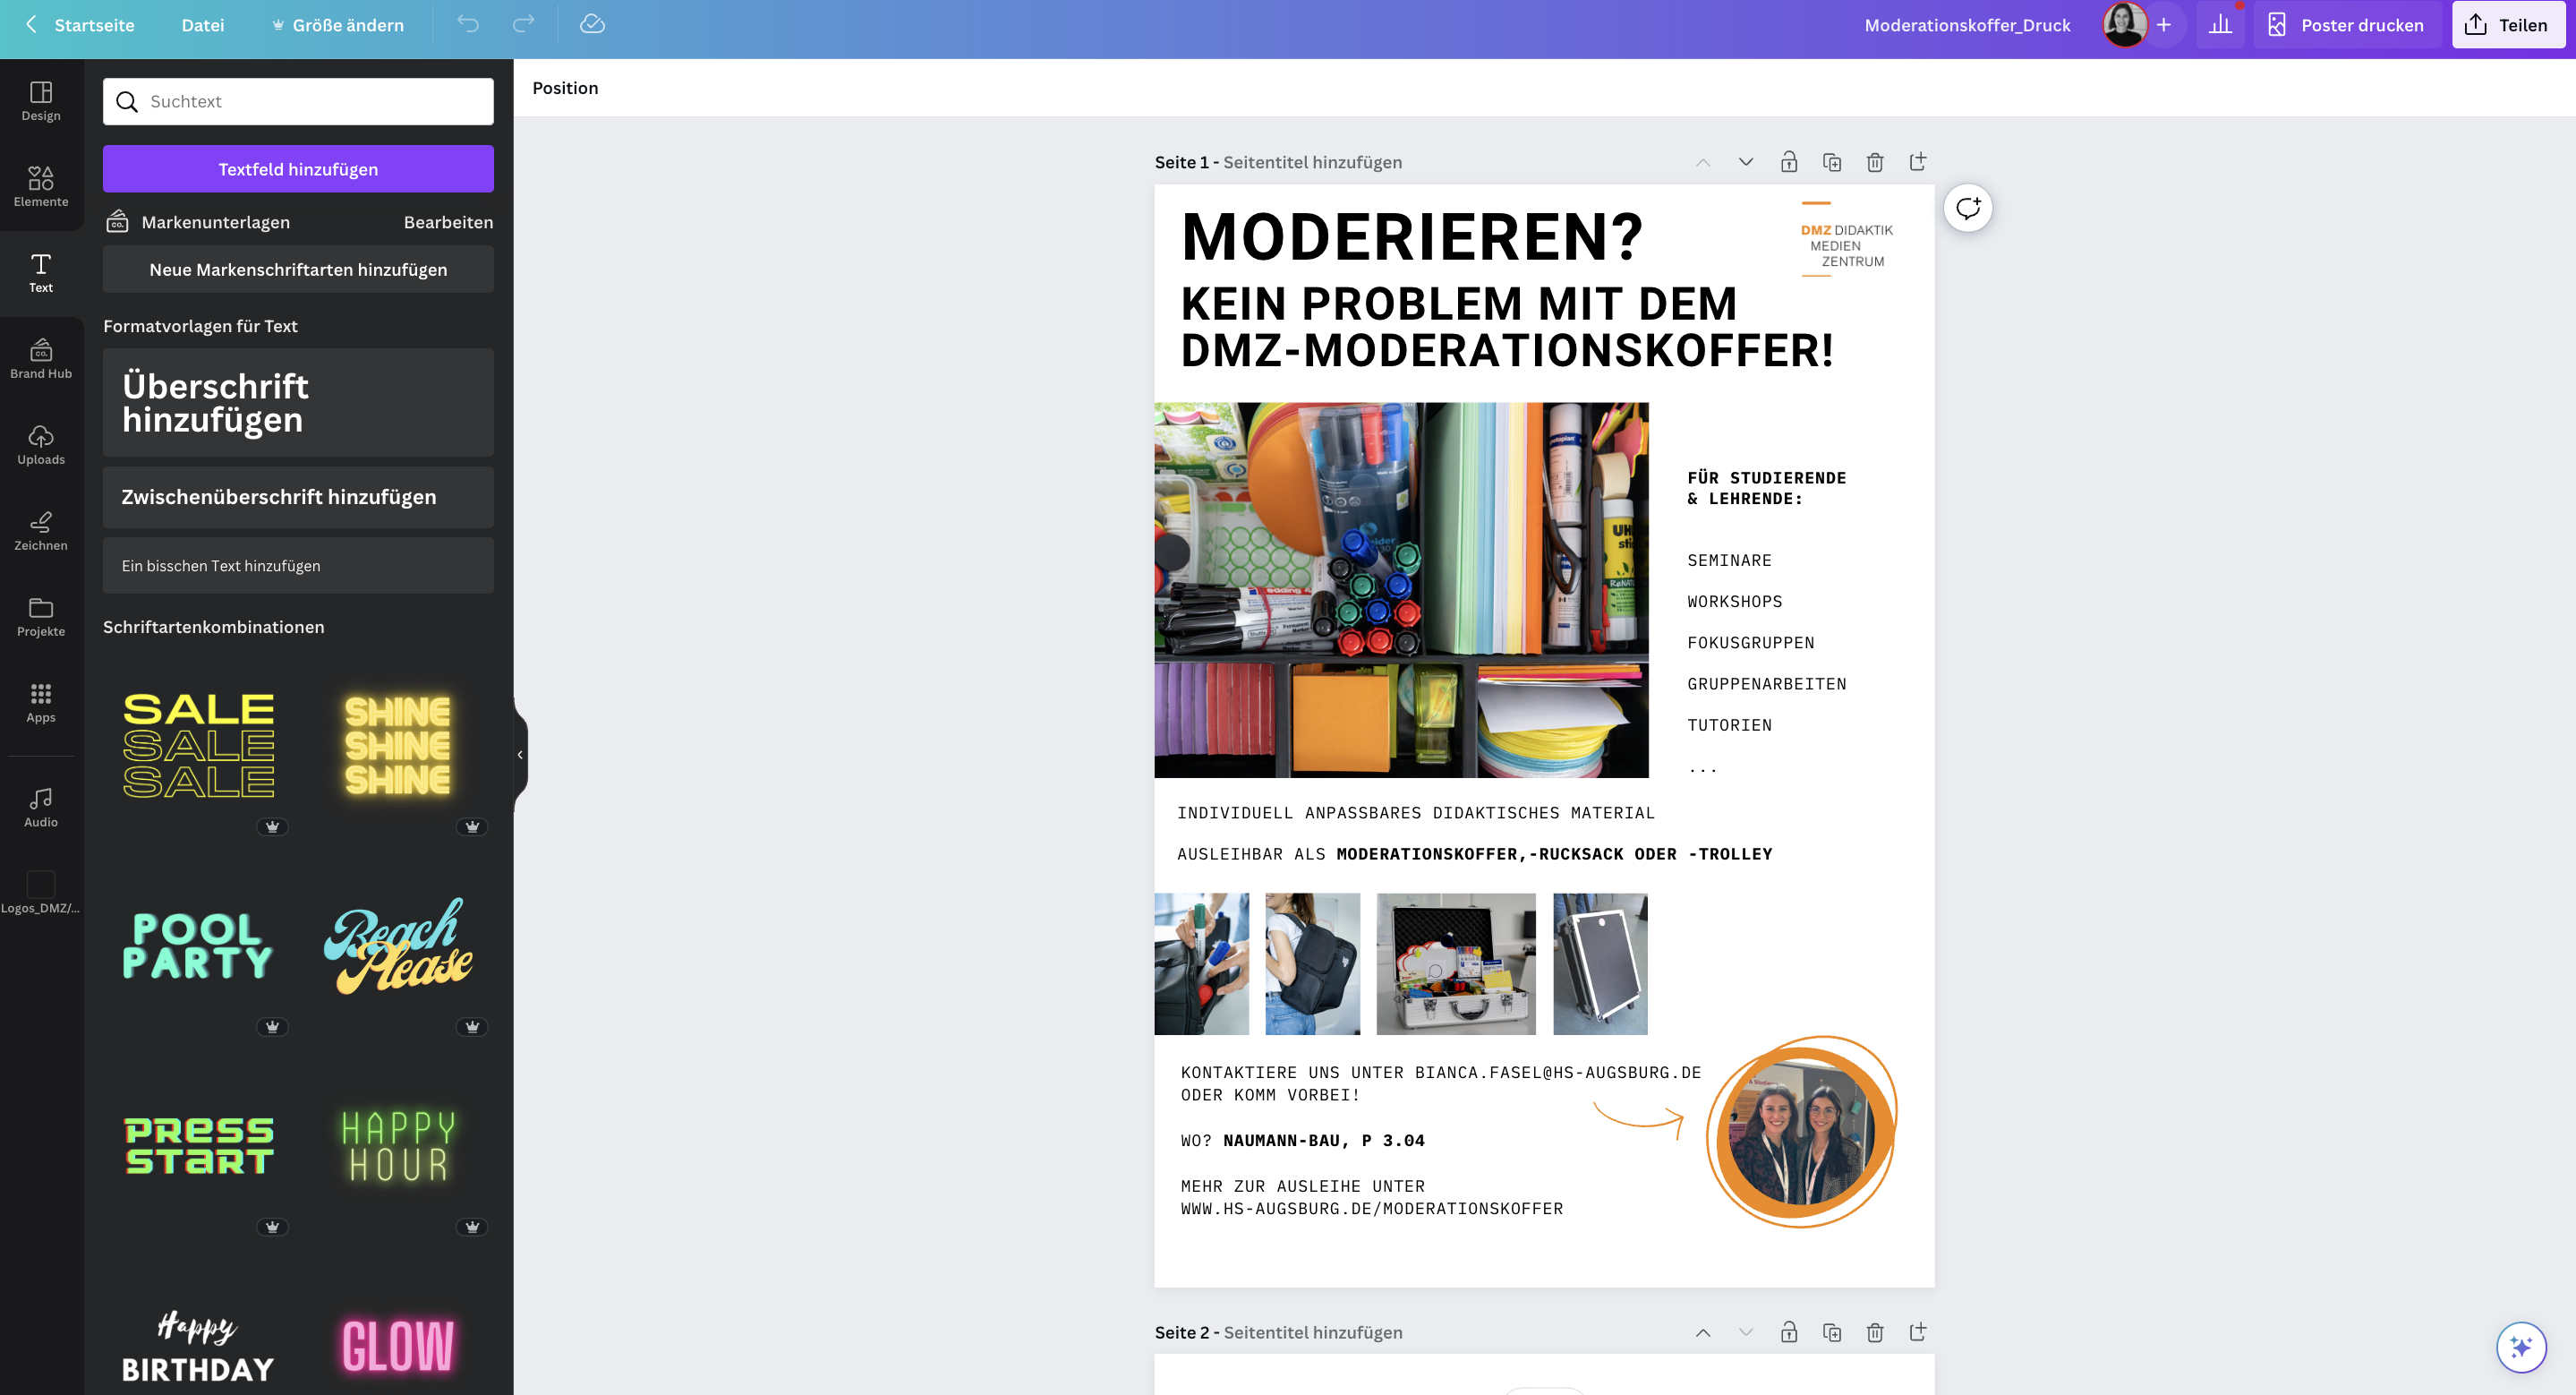Move Seite 1 down with chevron
The image size is (2576, 1395).
click(1745, 162)
